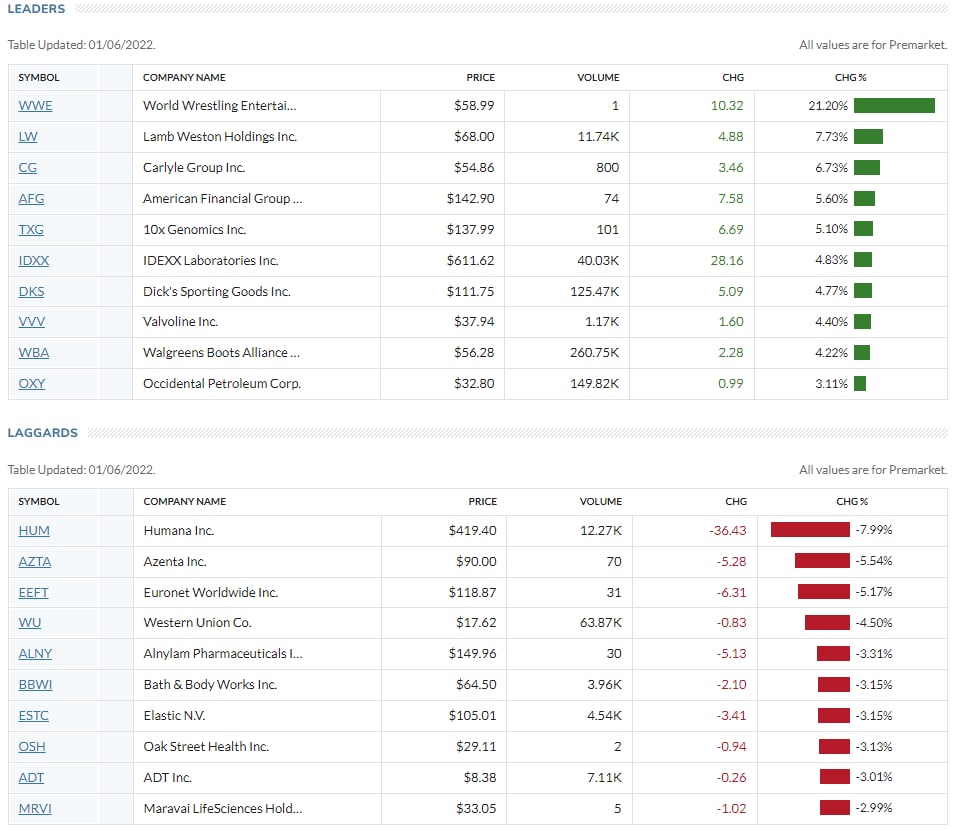Select the IDXX ticker link
This screenshot has height=831, width=957.
34,261
